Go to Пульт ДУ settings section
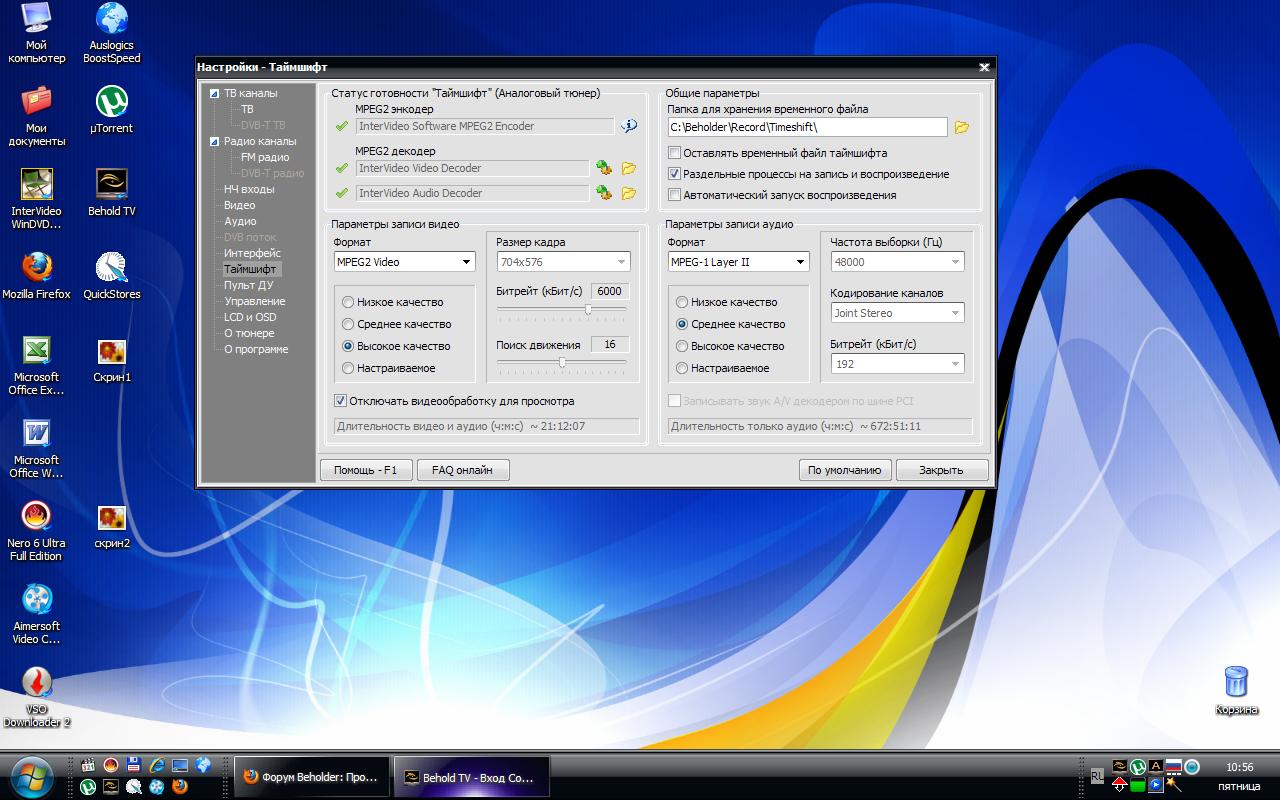The width and height of the screenshot is (1280, 800). [248, 285]
